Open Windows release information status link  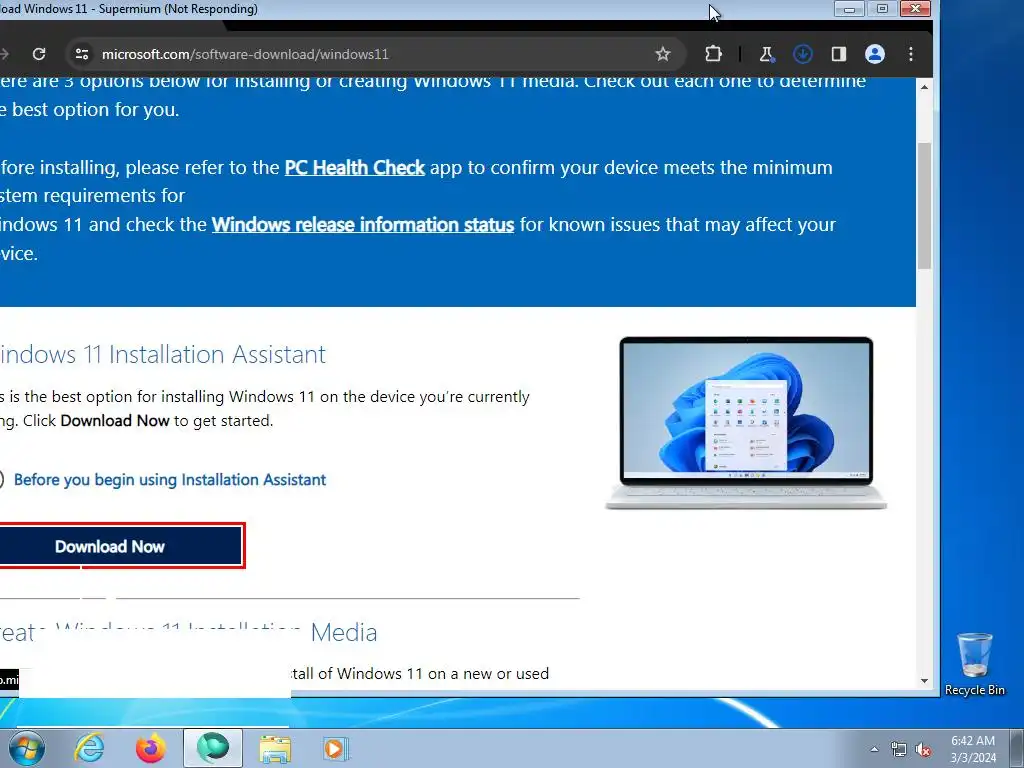coord(363,225)
